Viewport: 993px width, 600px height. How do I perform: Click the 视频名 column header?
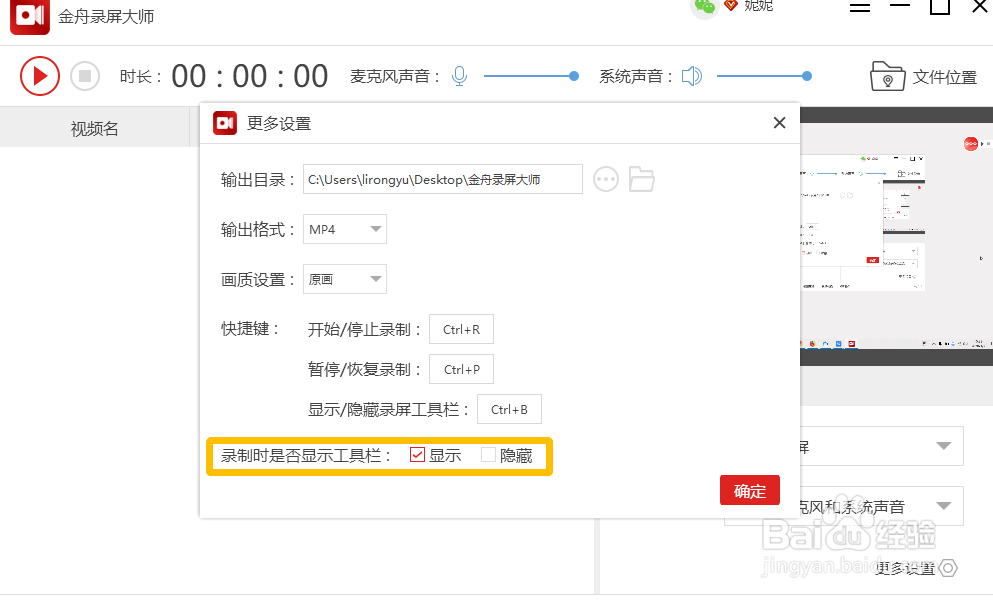point(94,129)
